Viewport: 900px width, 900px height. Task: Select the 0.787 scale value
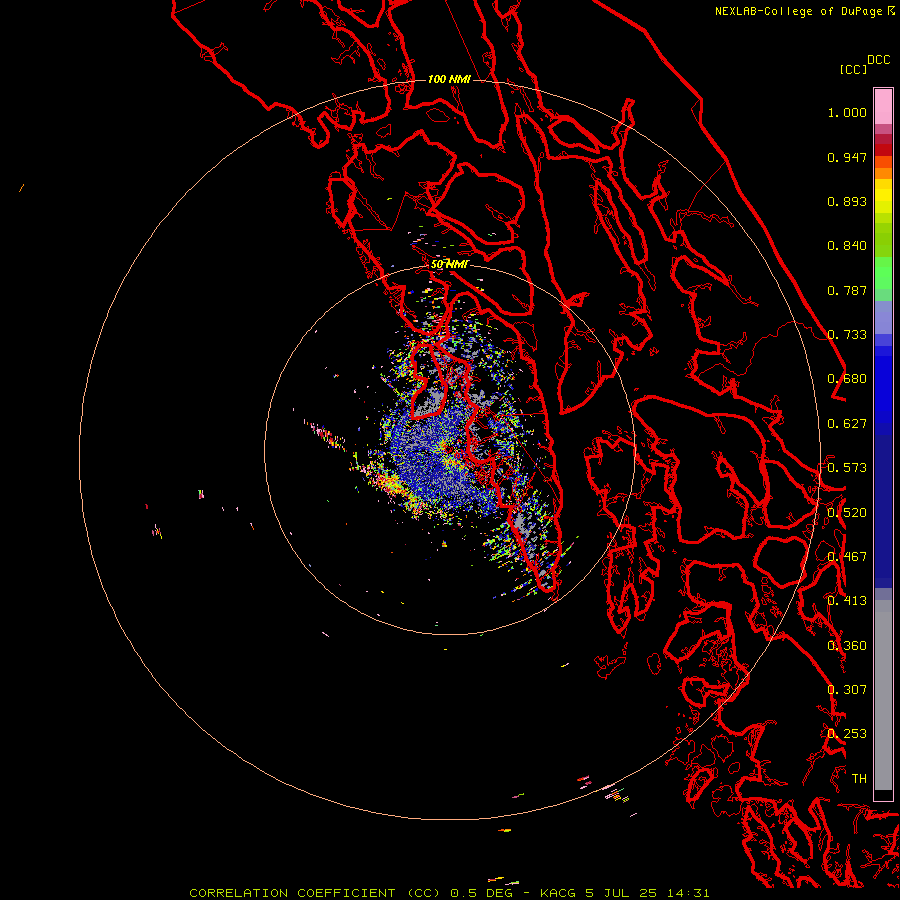[x=847, y=290]
